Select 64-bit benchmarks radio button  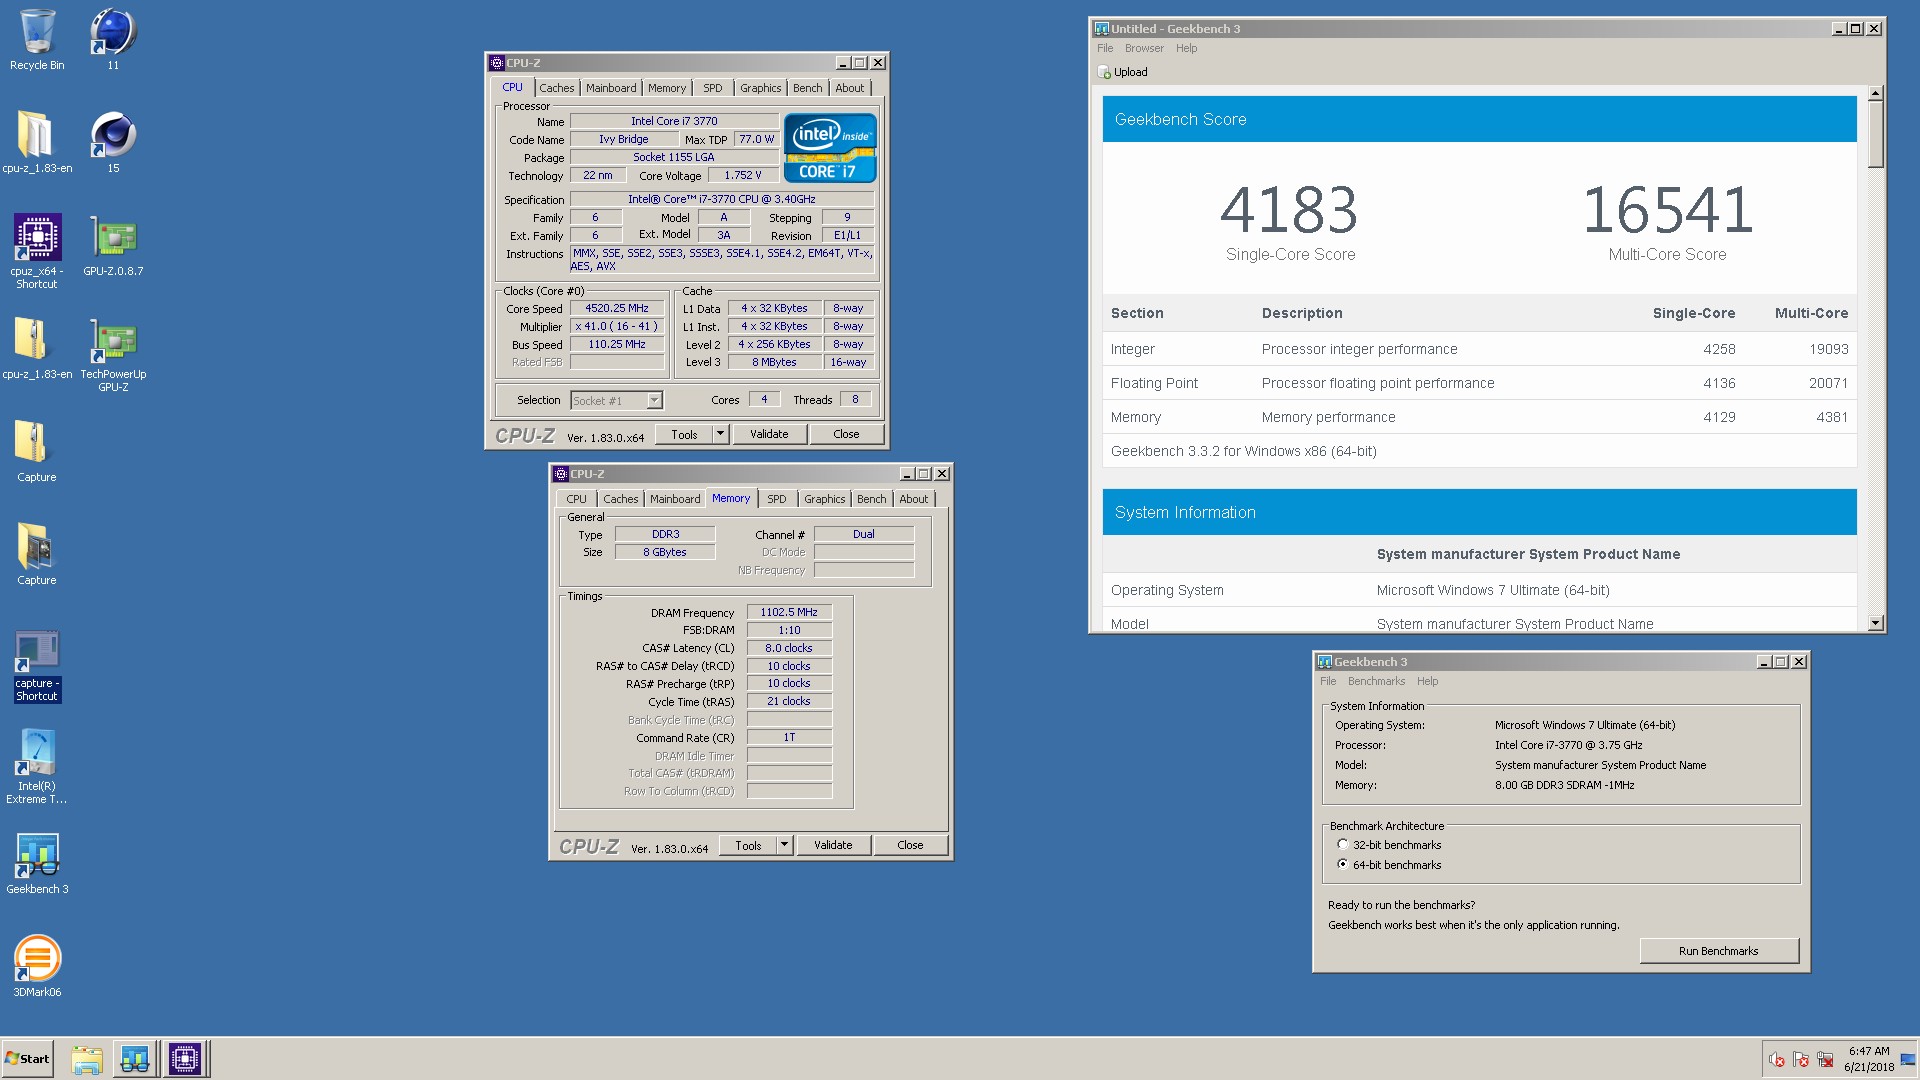point(1343,864)
